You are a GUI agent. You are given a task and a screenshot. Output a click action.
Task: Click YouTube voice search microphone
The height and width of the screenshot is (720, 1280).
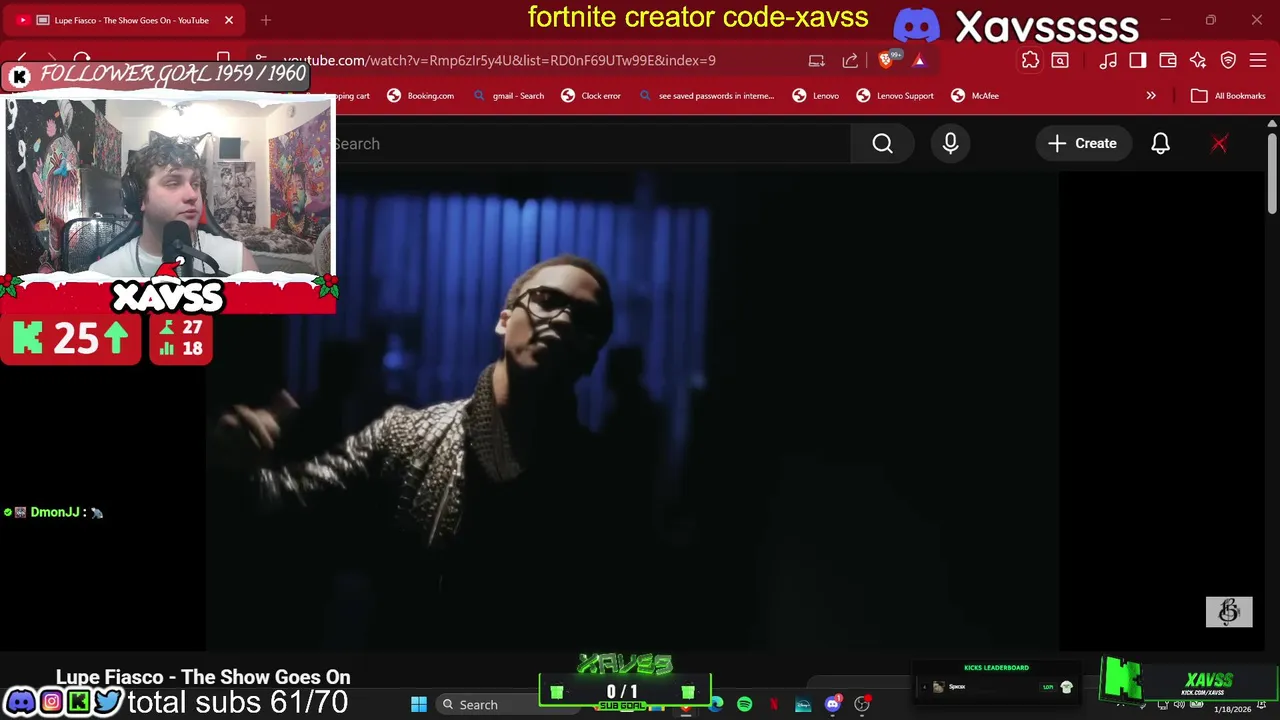[950, 144]
